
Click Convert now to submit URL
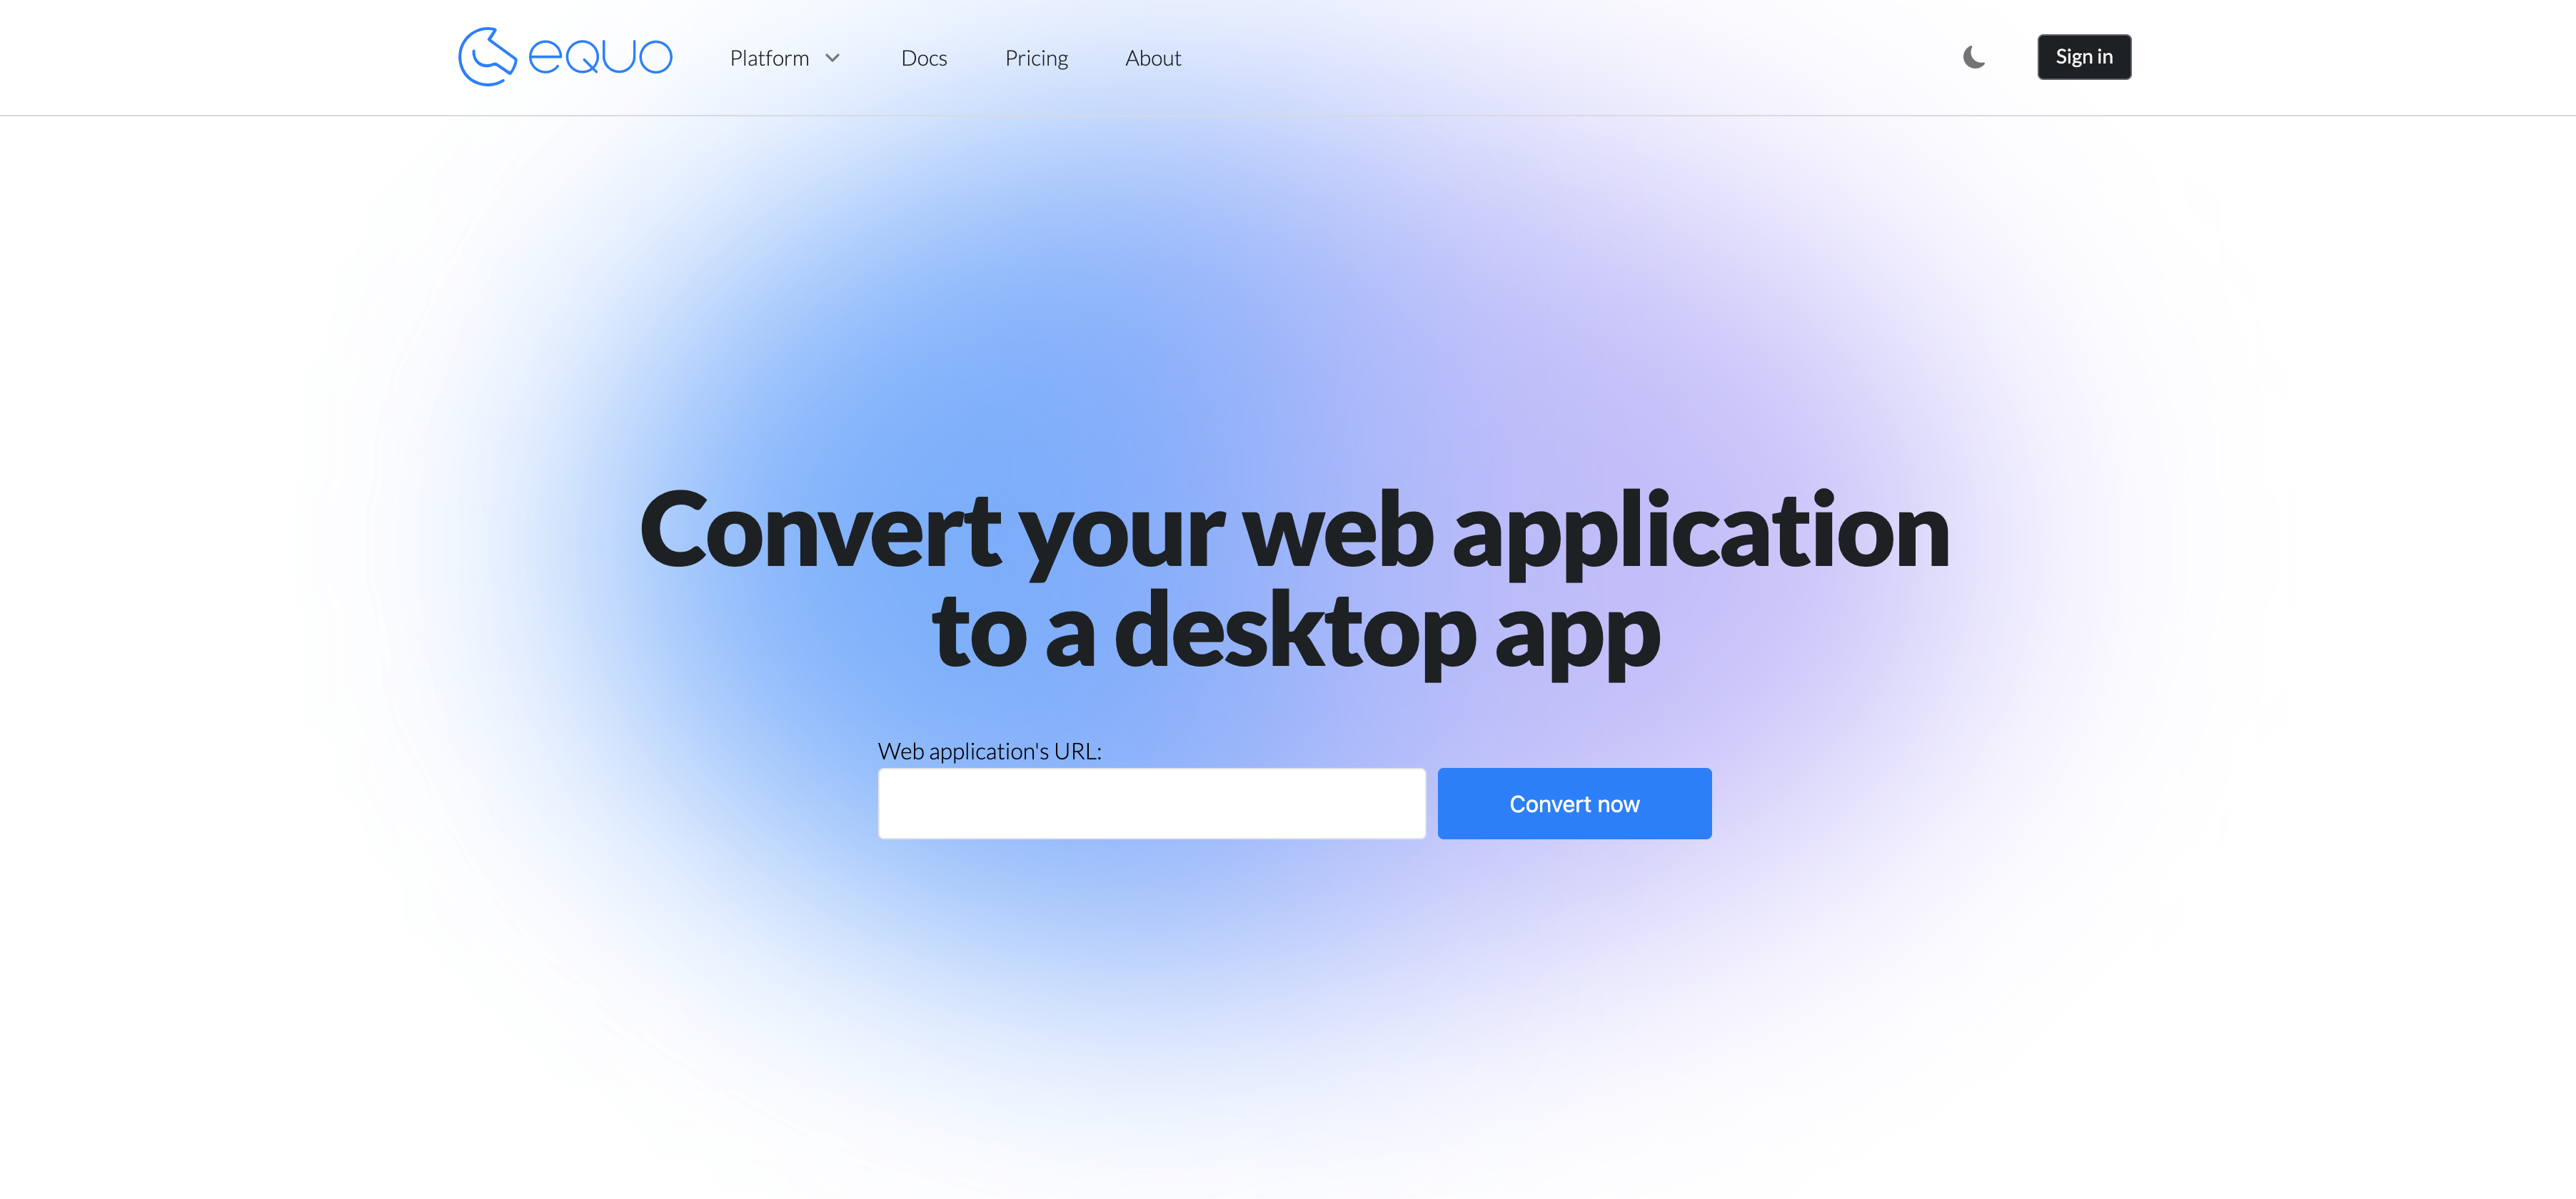(1574, 803)
